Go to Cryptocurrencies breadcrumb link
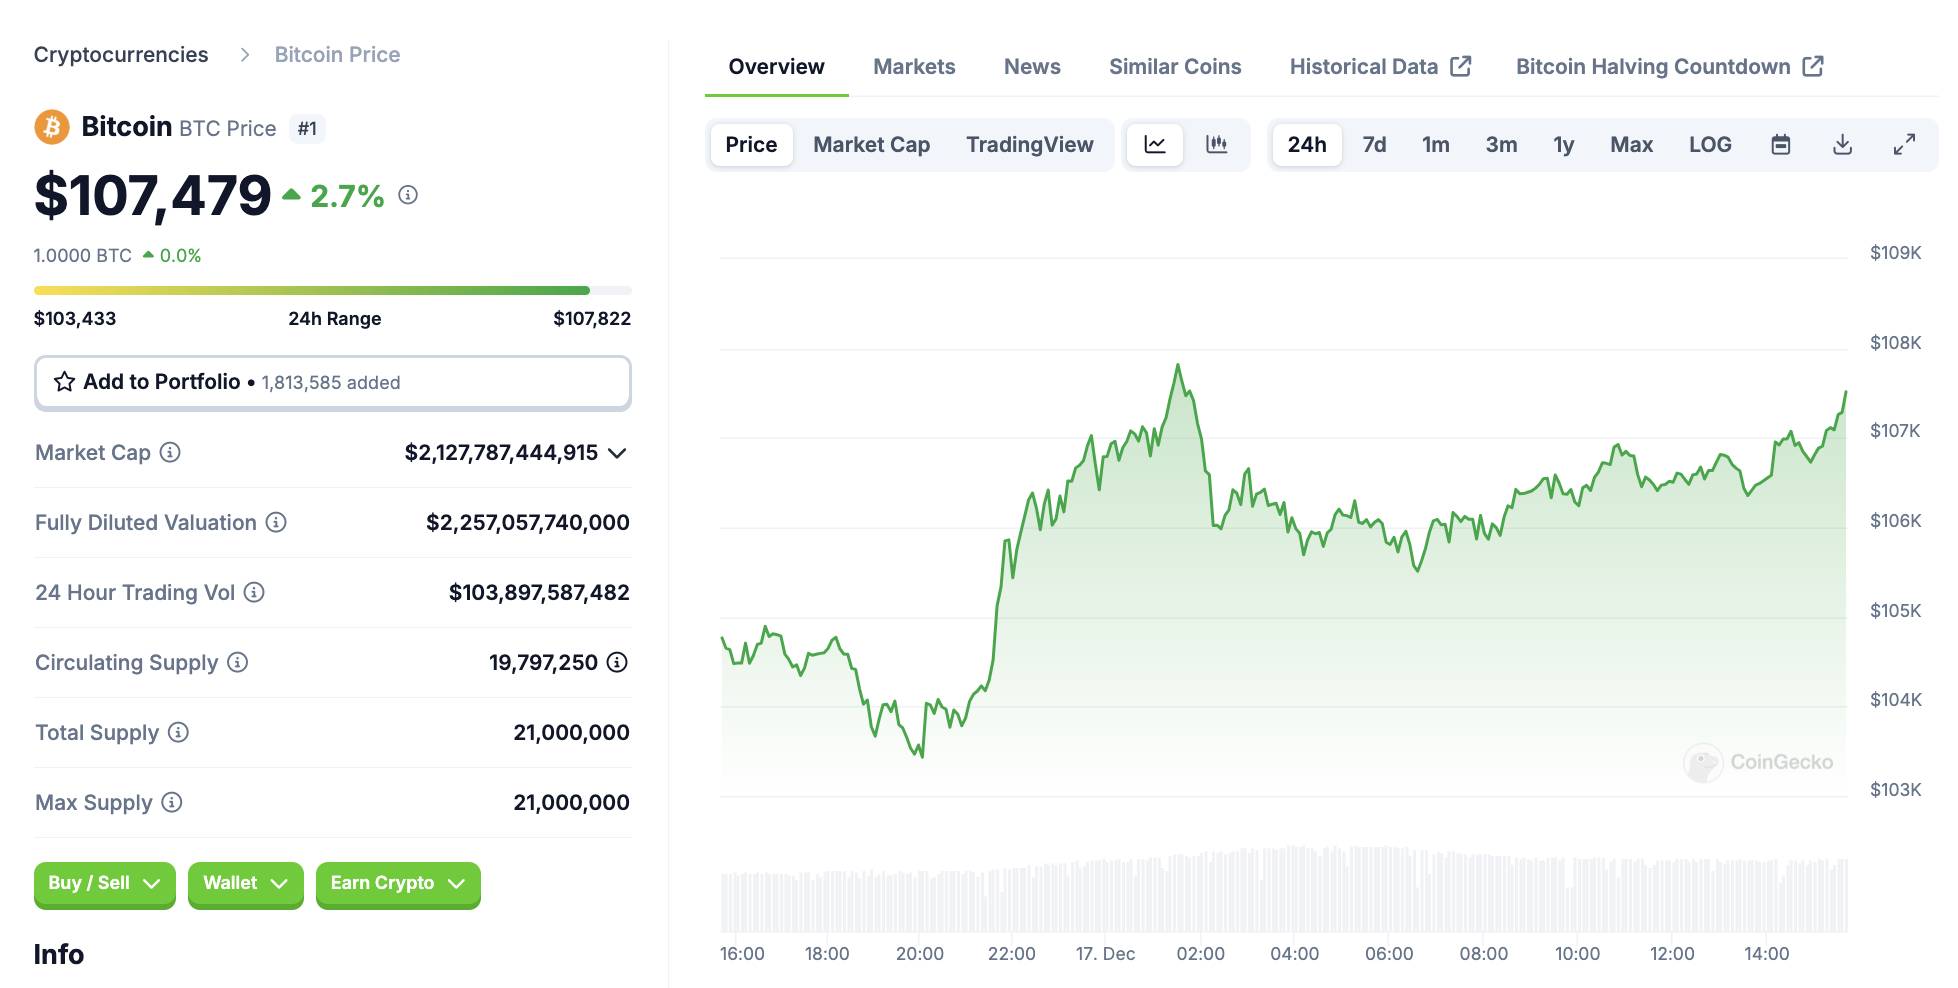 [x=121, y=55]
